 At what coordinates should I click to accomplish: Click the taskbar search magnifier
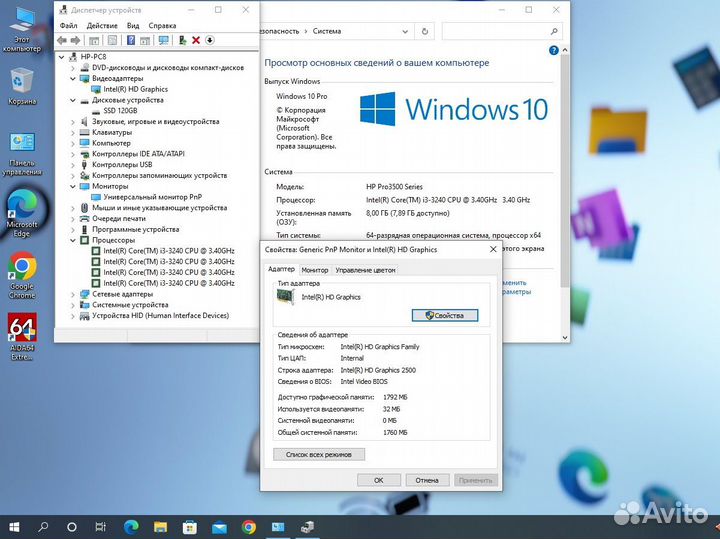coord(43,527)
